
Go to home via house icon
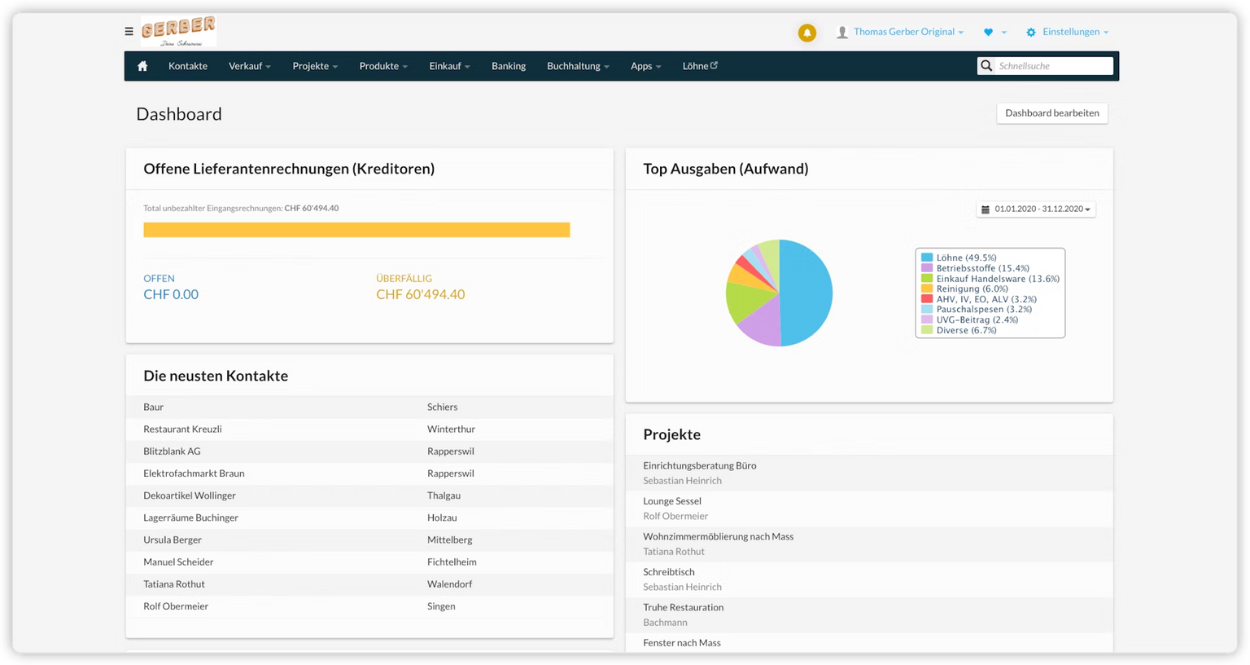142,66
